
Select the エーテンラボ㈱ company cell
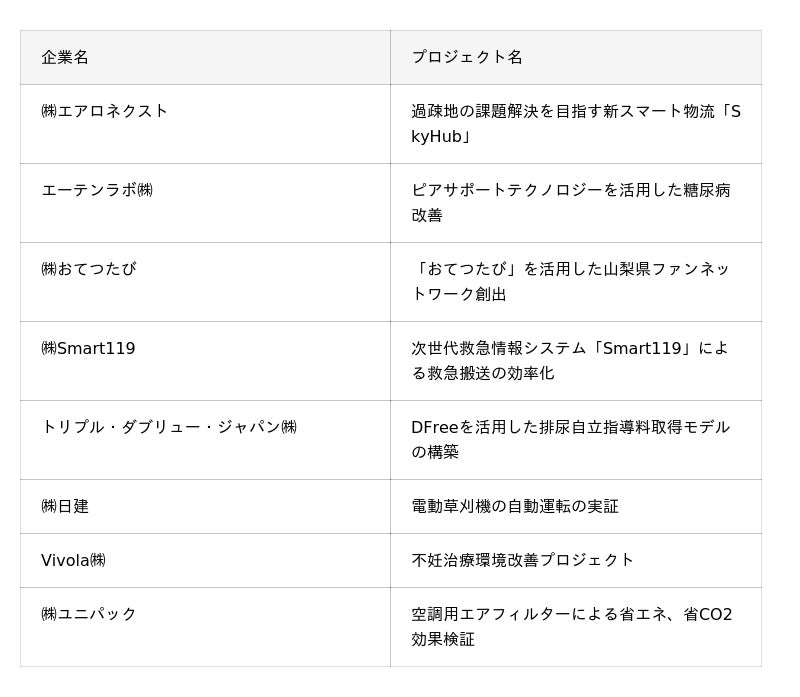pyautogui.click(x=97, y=190)
